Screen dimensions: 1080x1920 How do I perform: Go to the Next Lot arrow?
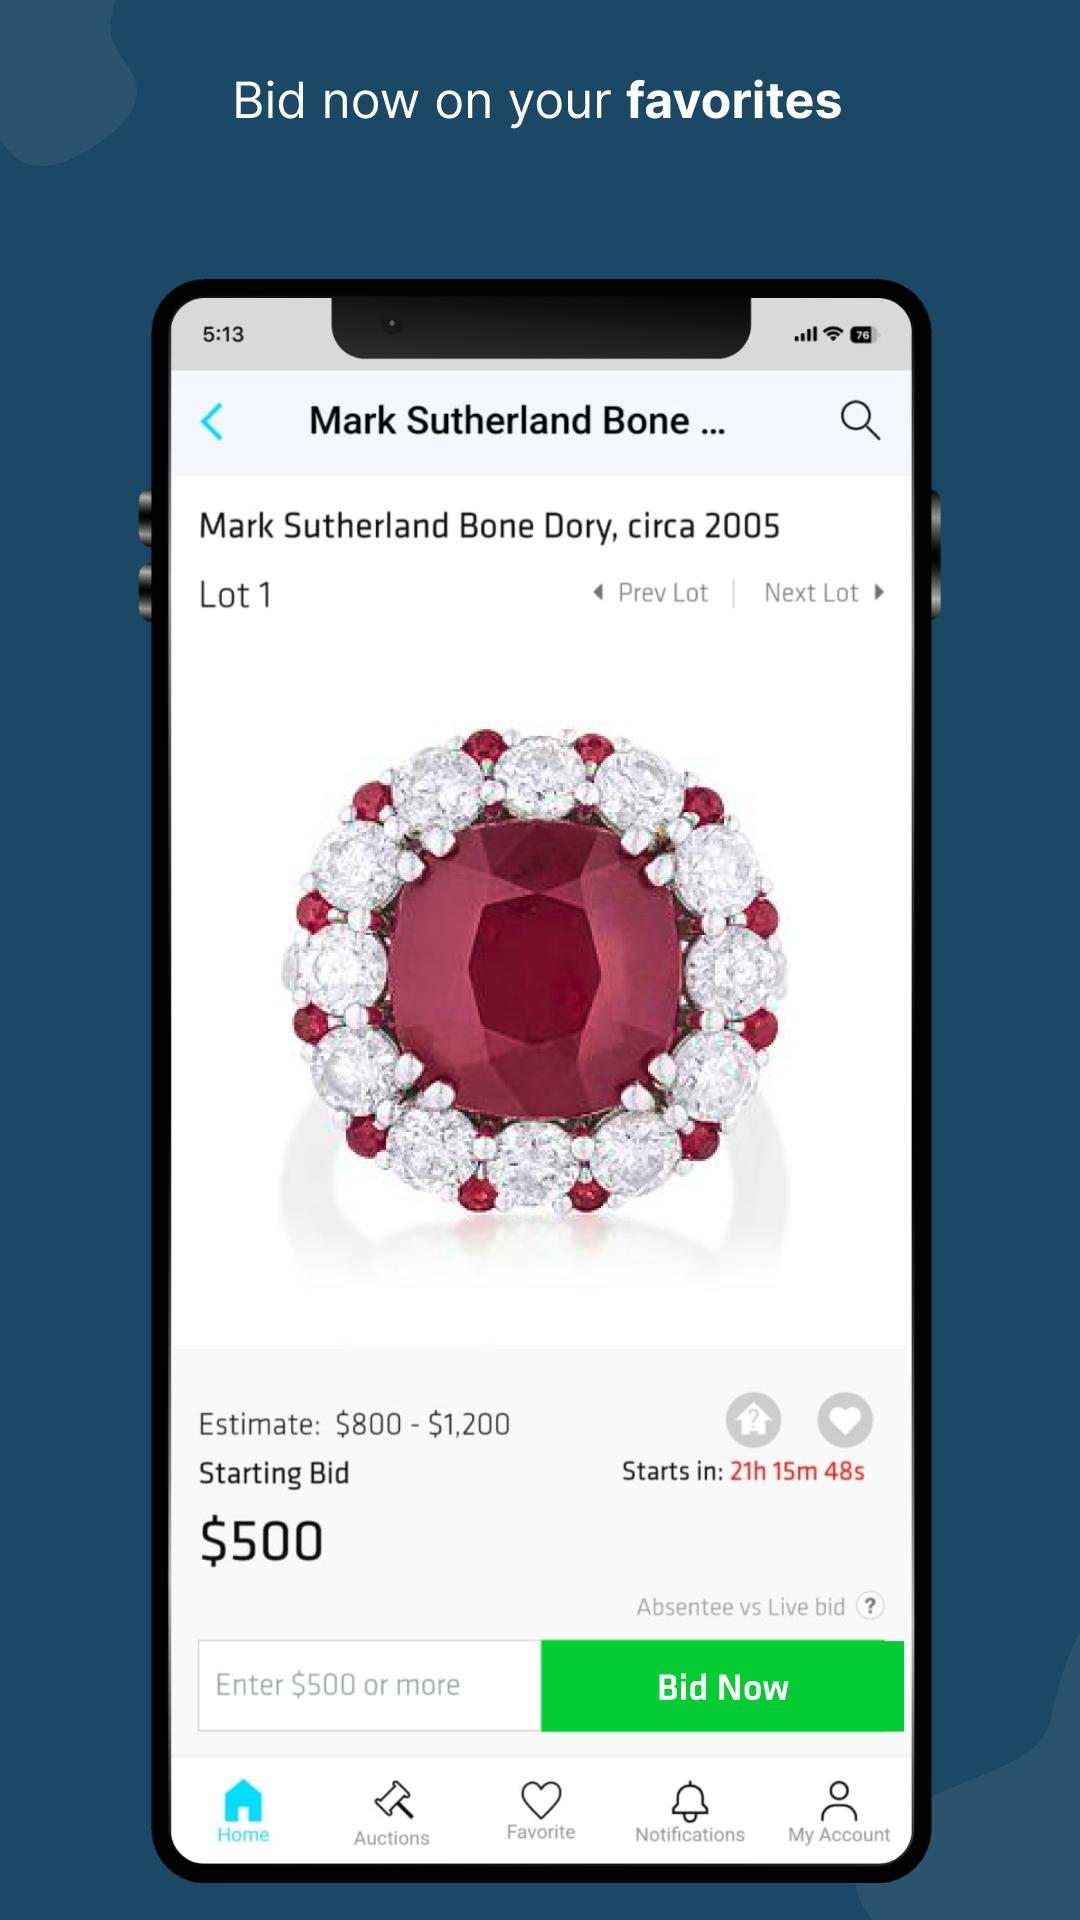pyautogui.click(x=878, y=592)
